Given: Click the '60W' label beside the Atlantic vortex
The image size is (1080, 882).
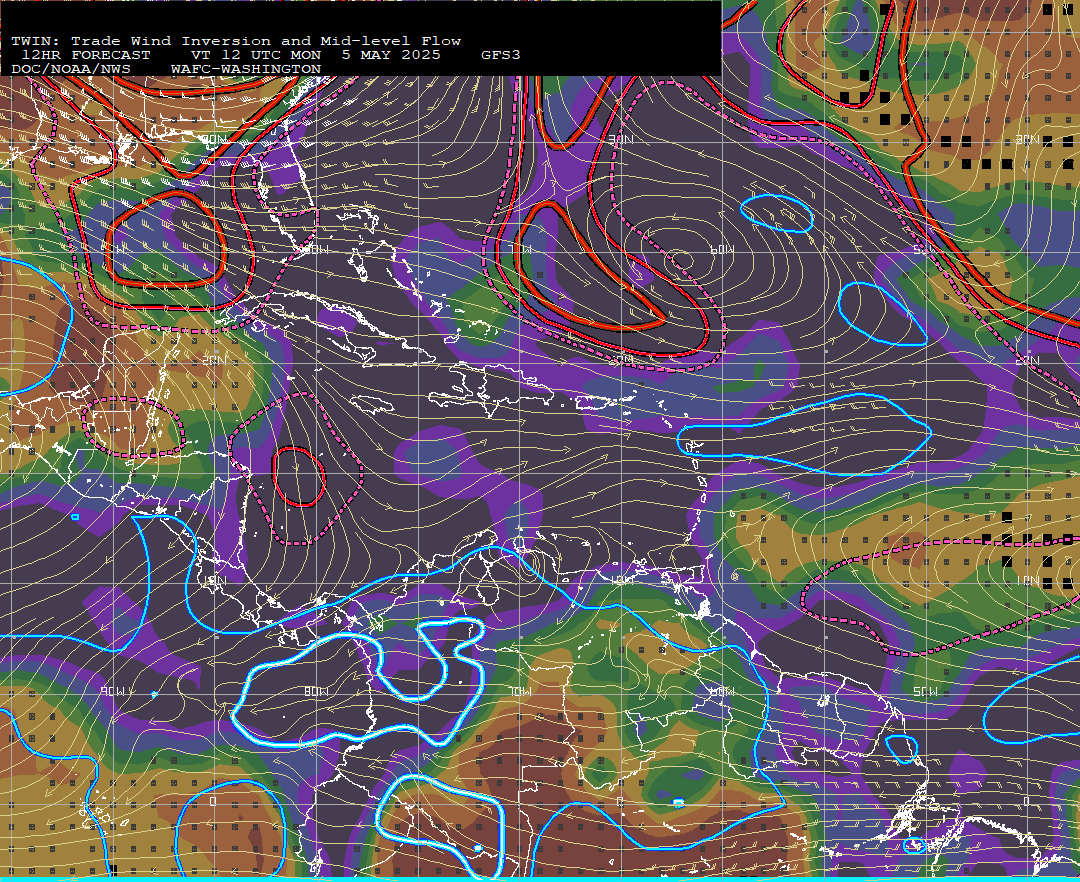Looking at the screenshot, I should pyautogui.click(x=723, y=249).
